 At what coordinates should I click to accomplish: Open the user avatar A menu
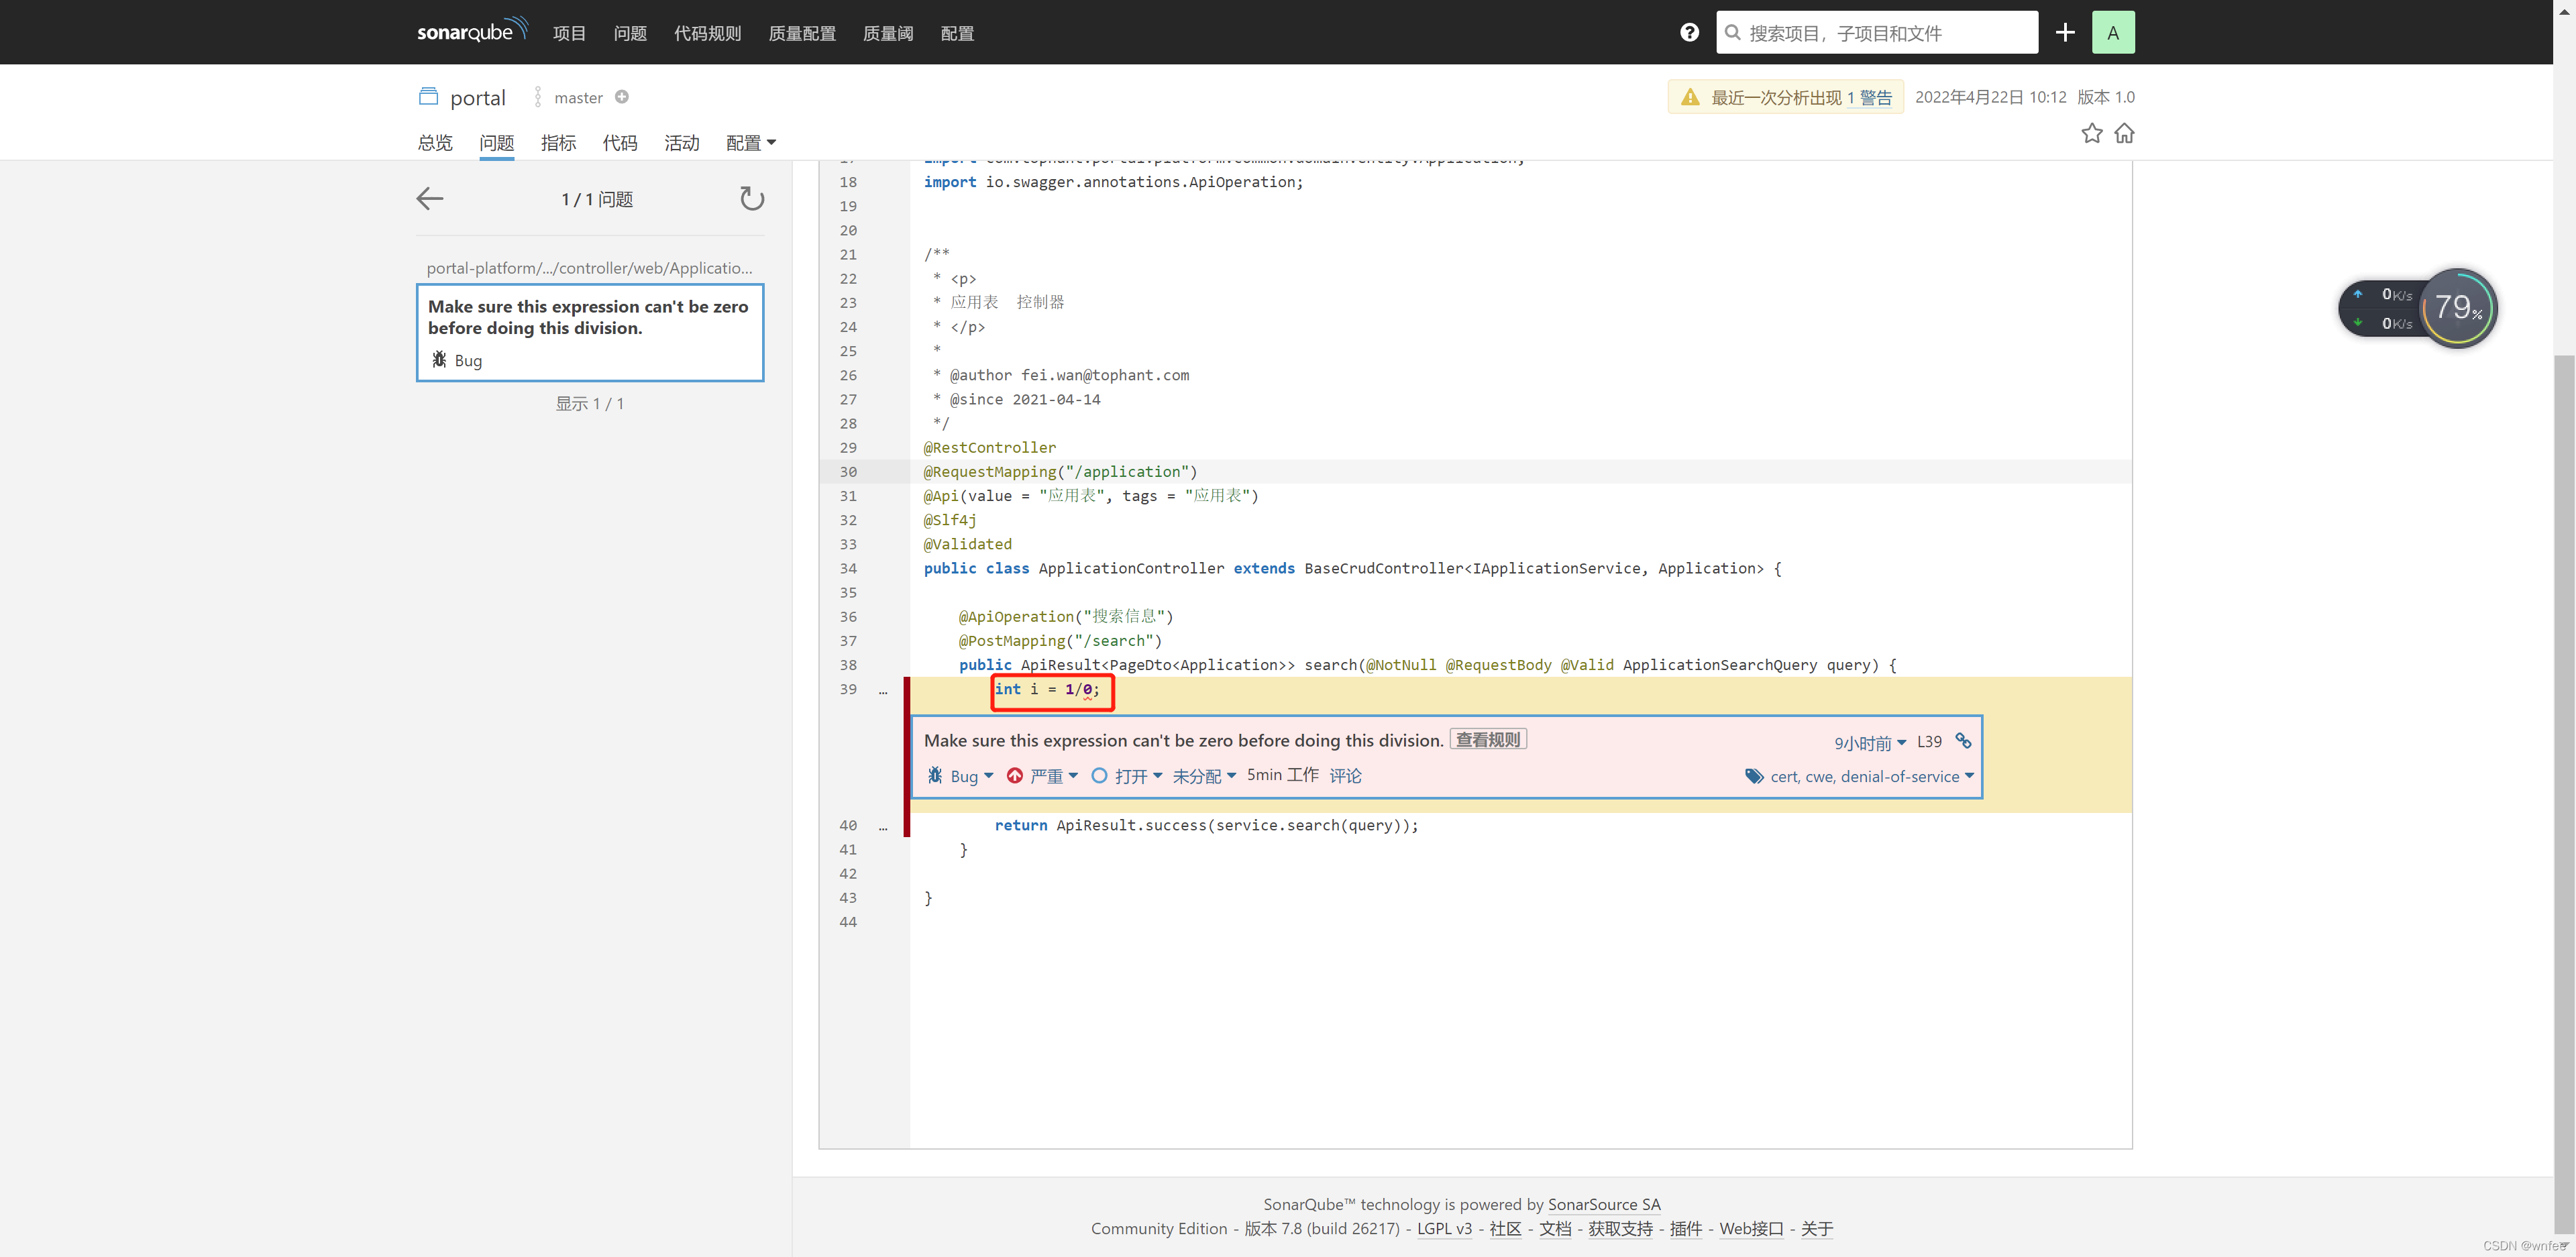pos(2113,33)
